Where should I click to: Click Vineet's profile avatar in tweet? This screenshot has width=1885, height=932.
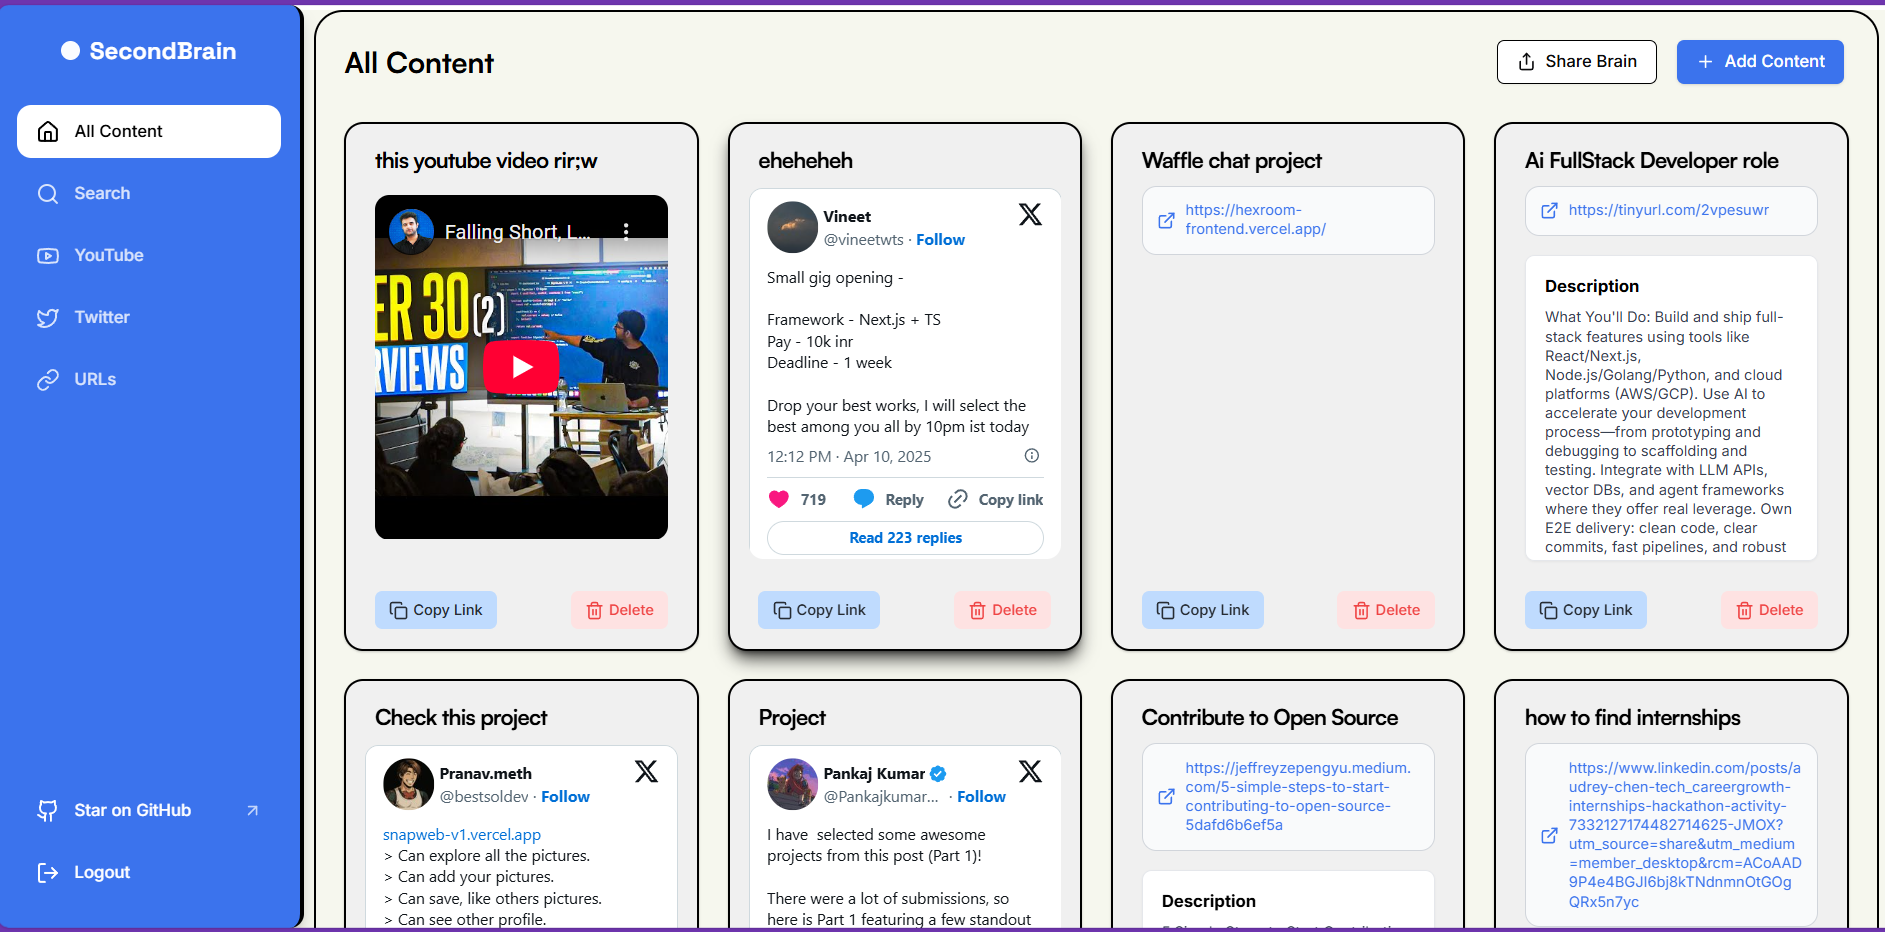tap(792, 227)
